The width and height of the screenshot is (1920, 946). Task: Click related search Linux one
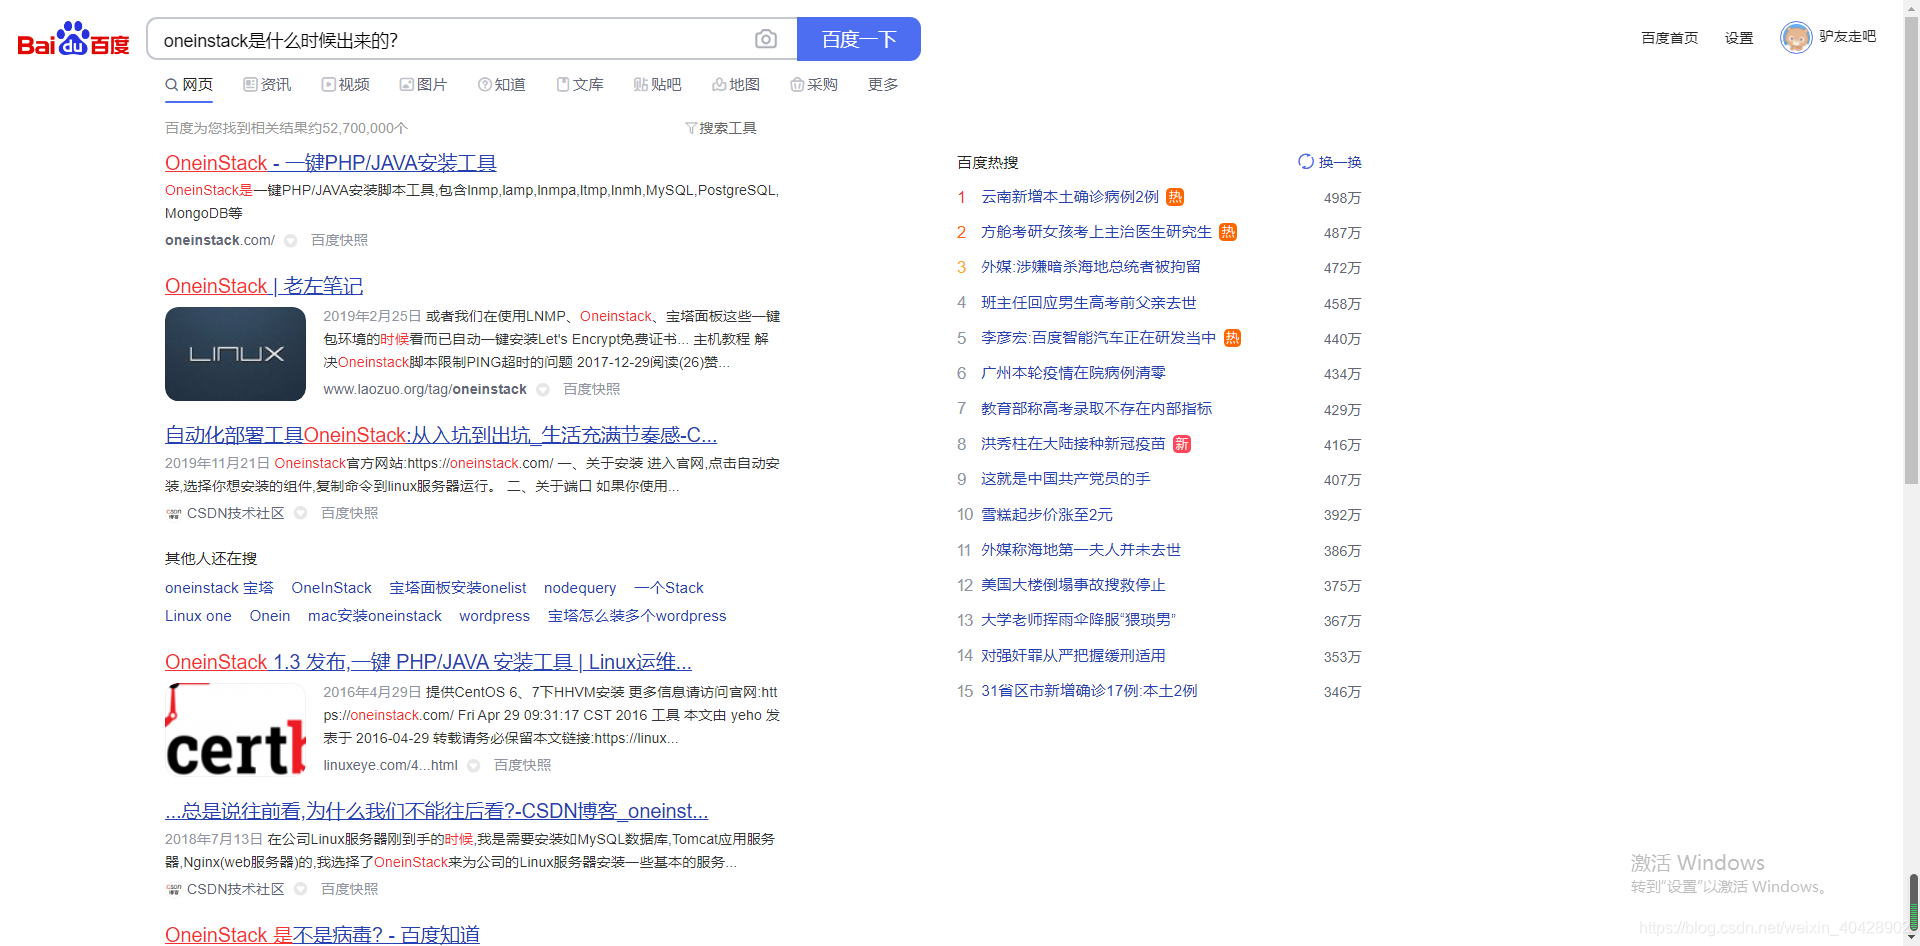pyautogui.click(x=198, y=616)
